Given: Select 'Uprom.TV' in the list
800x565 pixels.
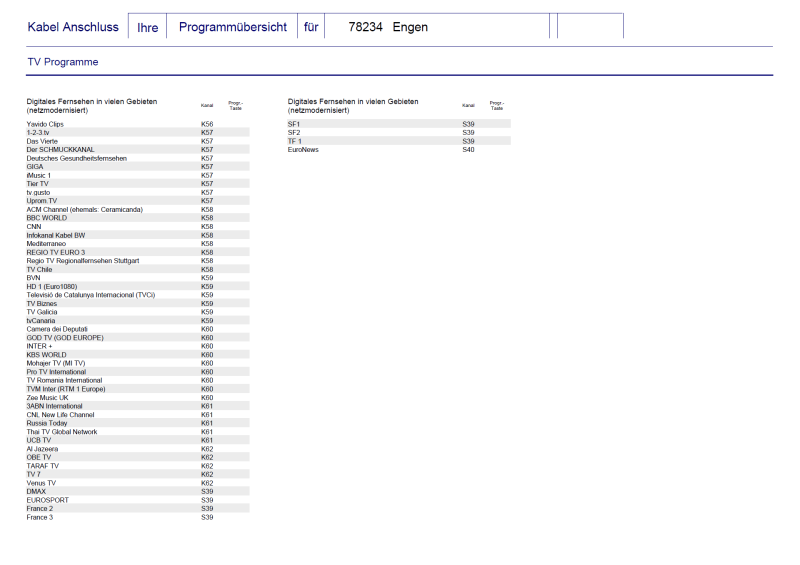Looking at the screenshot, I should click(x=138, y=201).
